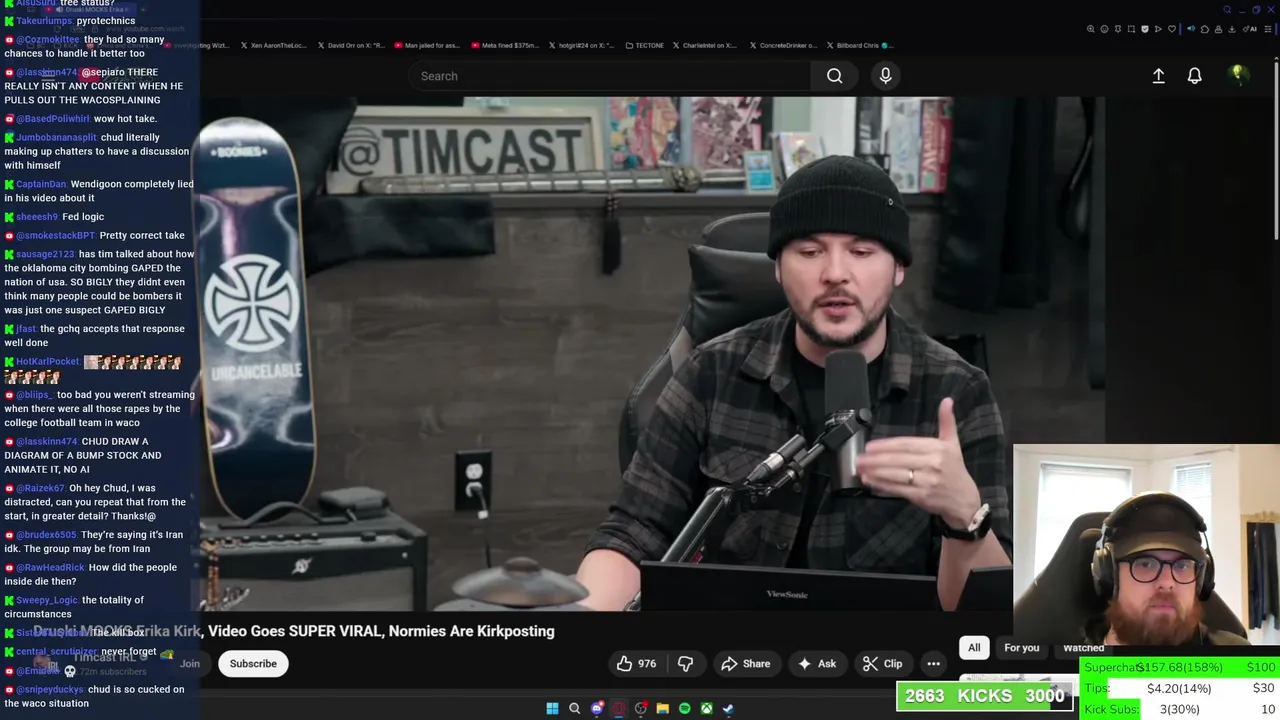Click the browser page vertical scrollbar

(1275, 150)
